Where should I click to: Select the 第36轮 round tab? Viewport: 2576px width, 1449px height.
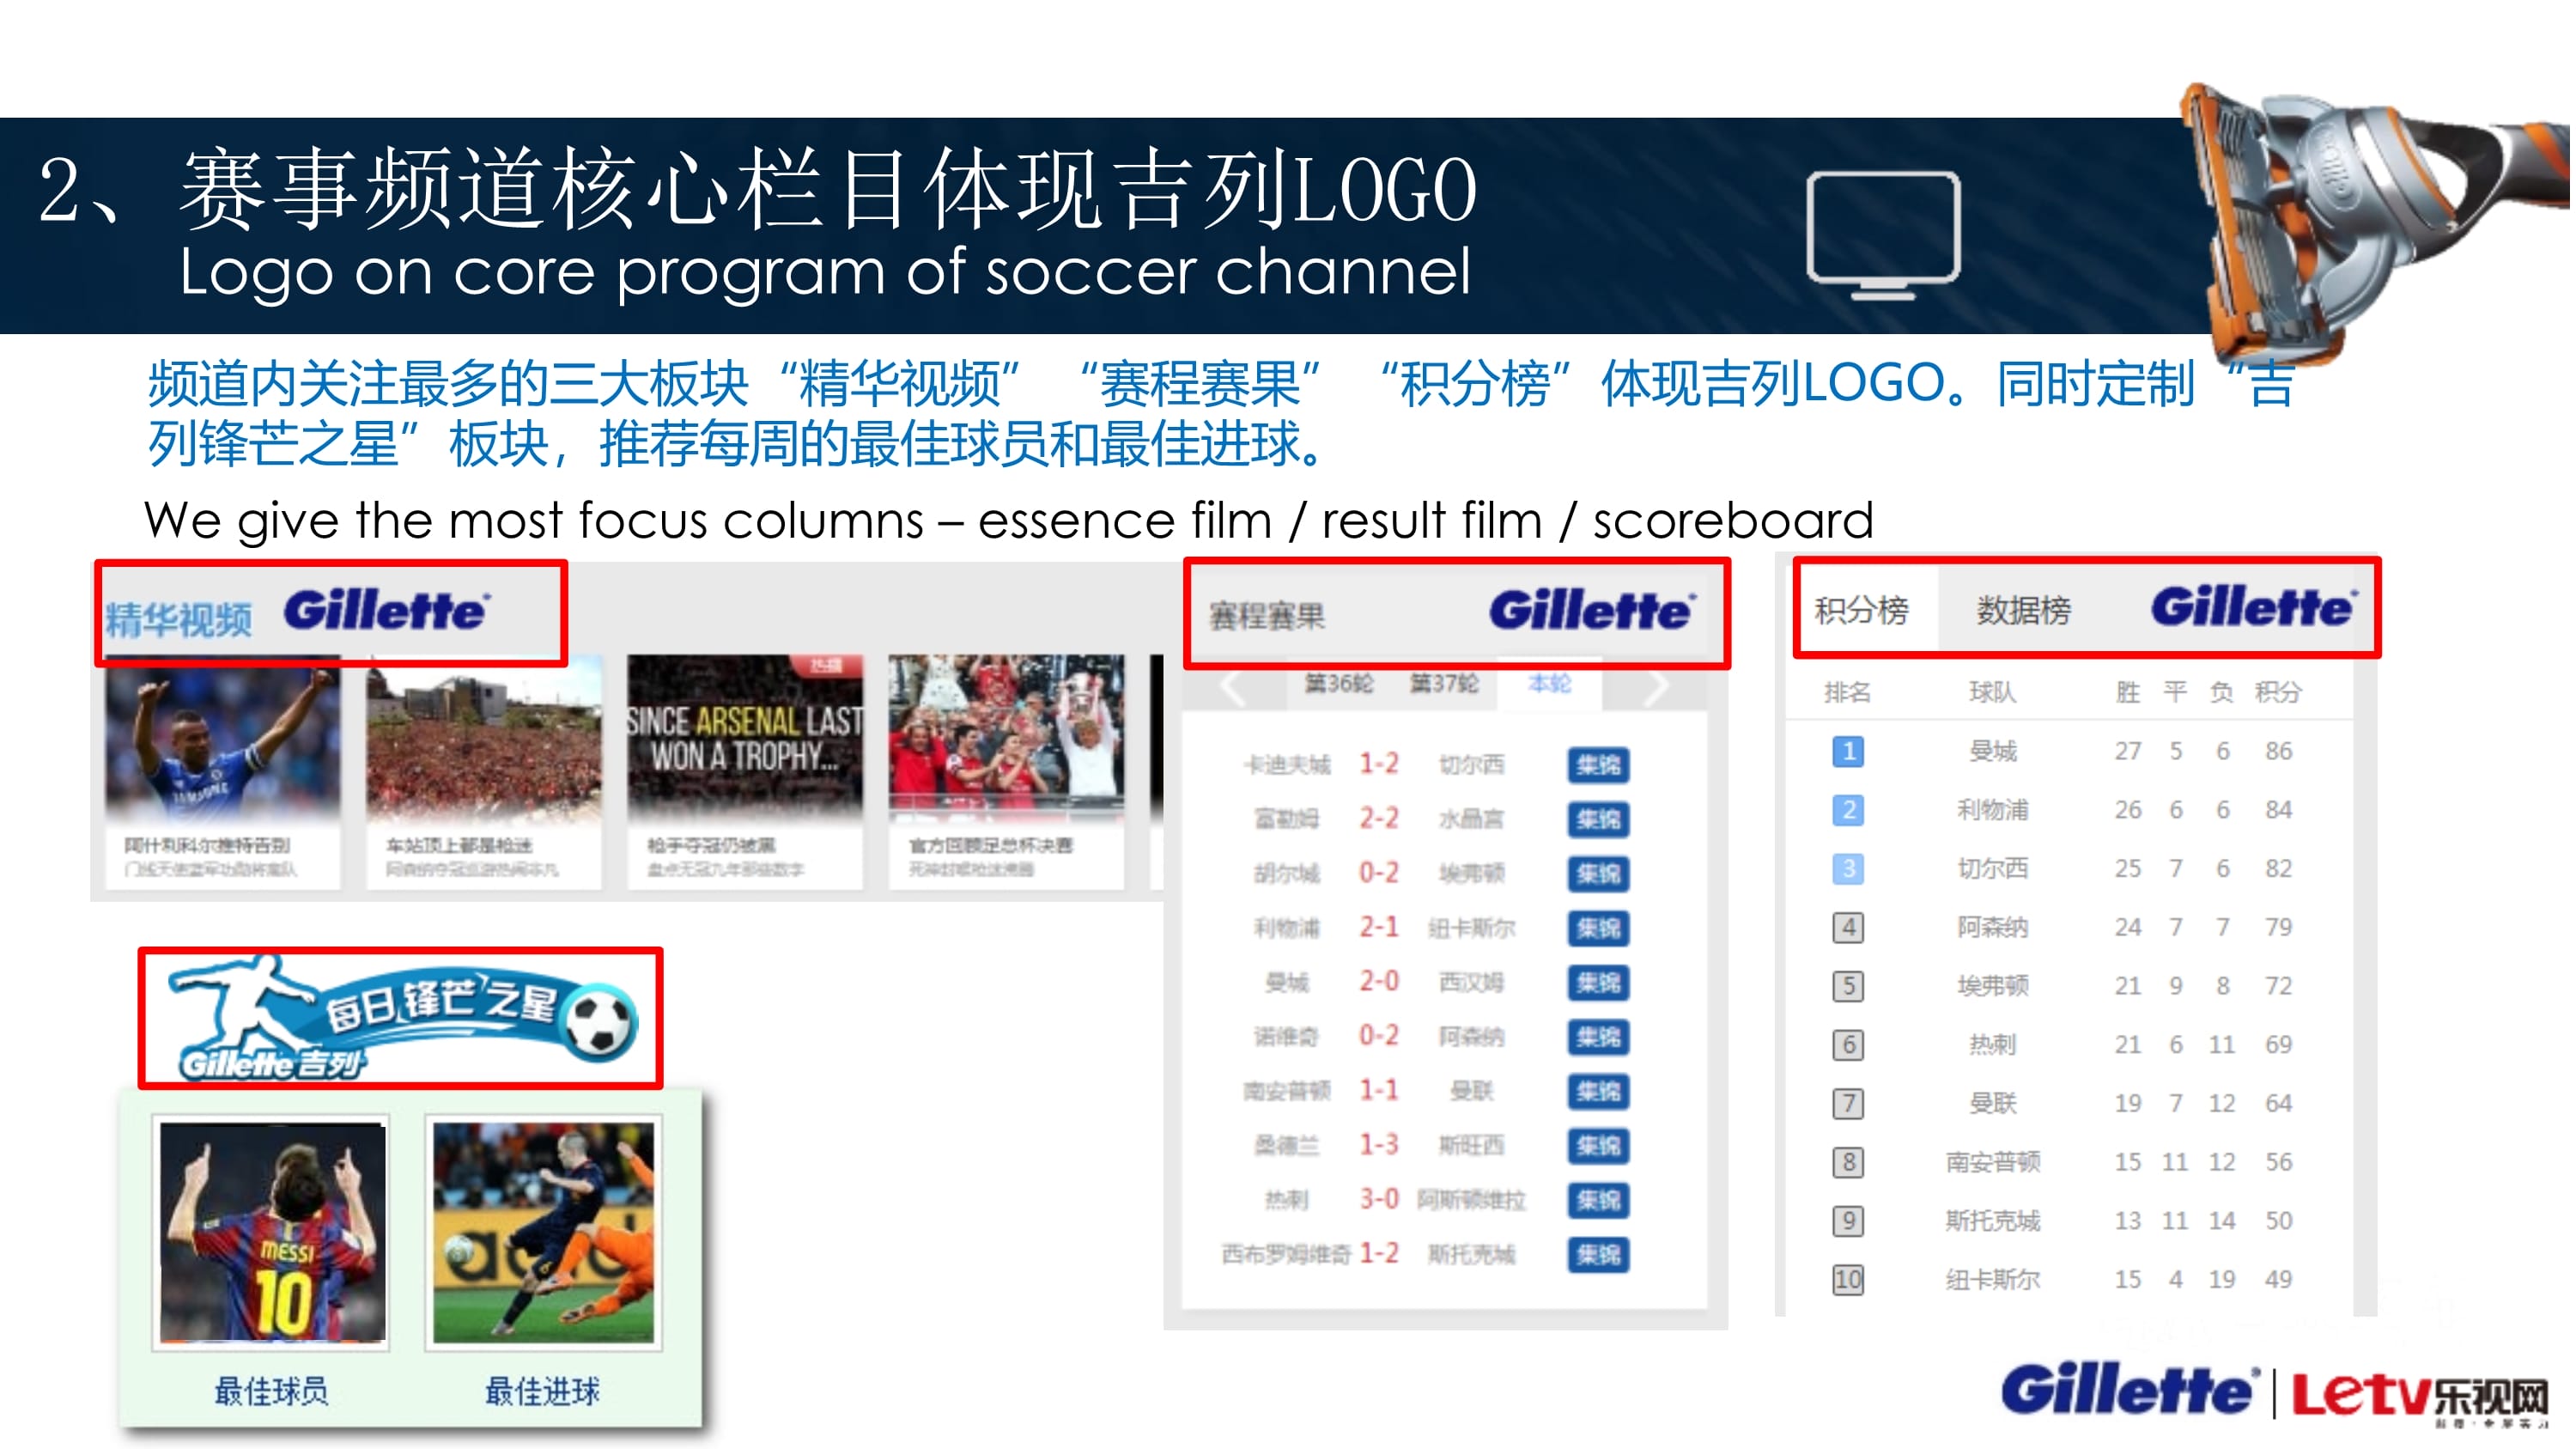click(x=1341, y=684)
